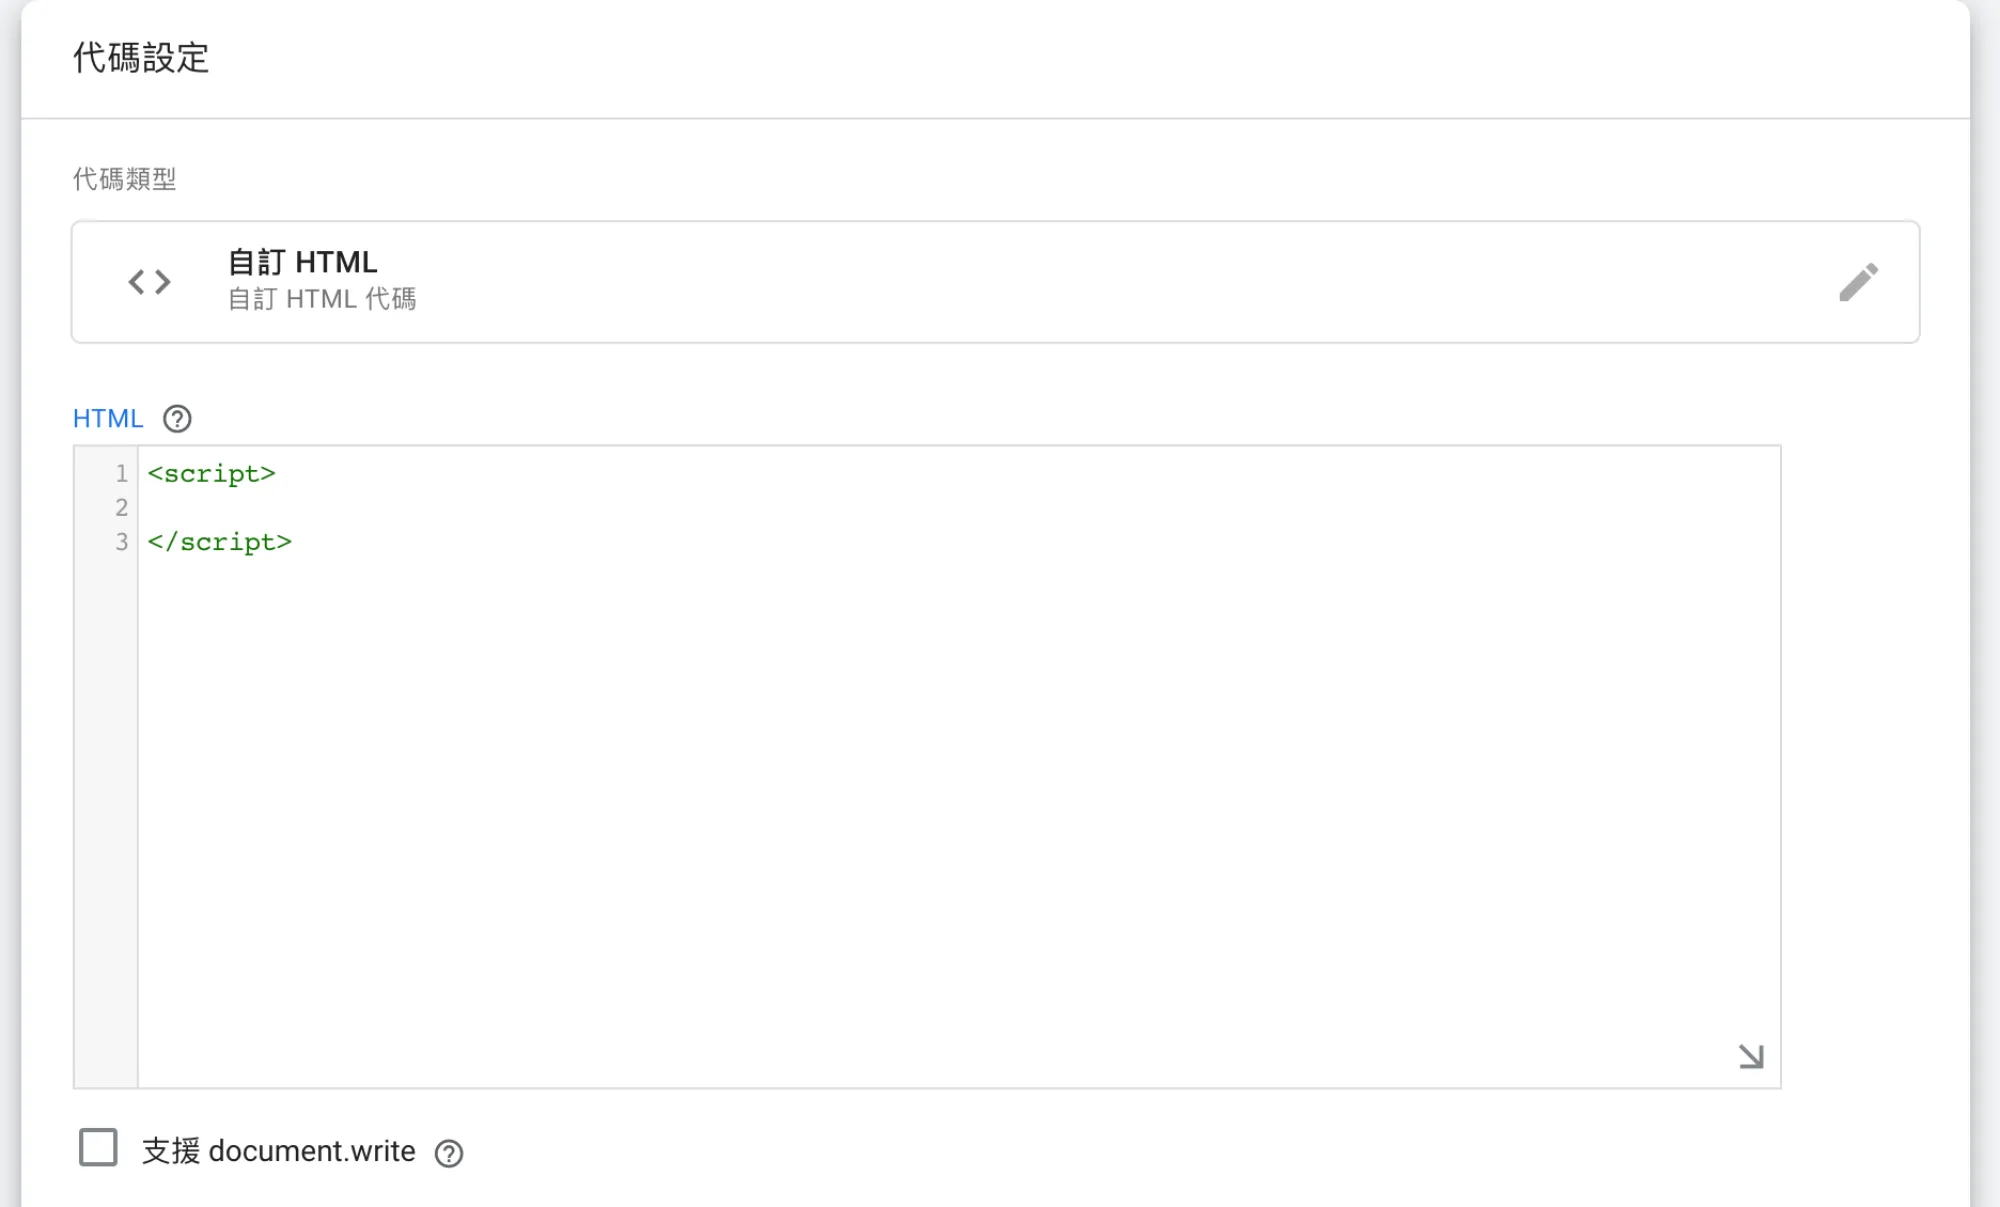This screenshot has height=1207, width=2000.
Task: Click the 自訂 HTML 代碼 subtitle area
Action: pos(322,299)
